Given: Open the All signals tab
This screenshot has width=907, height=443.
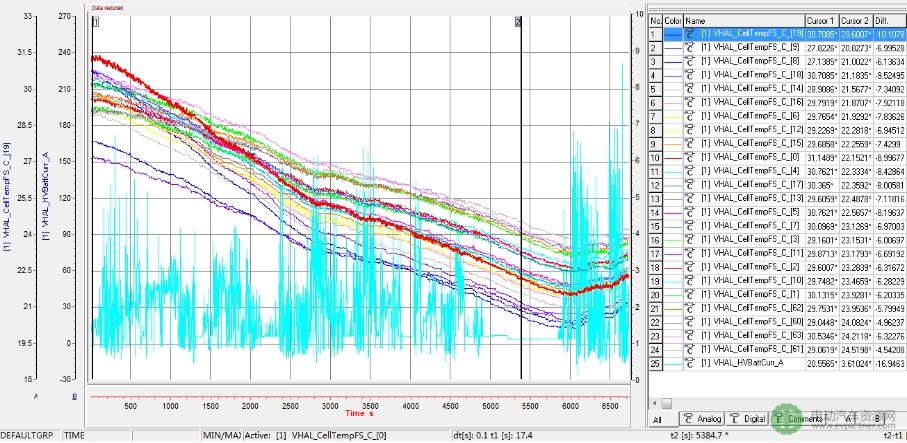Looking at the screenshot, I should [x=657, y=418].
